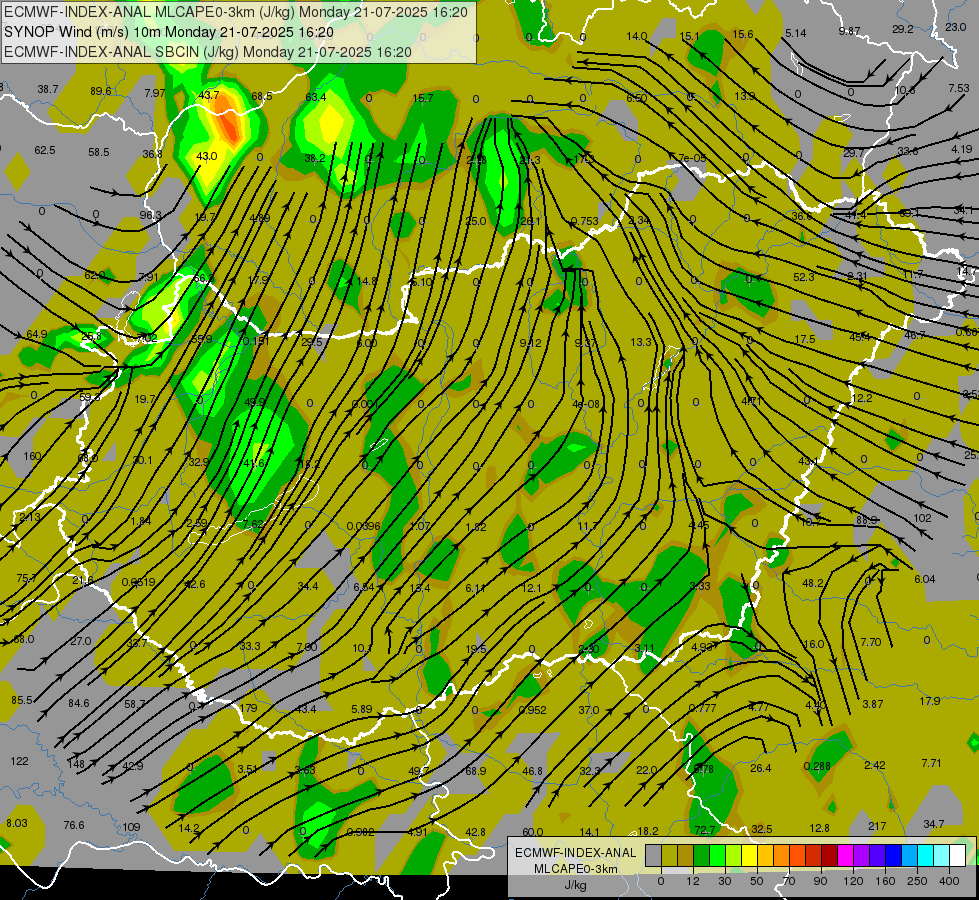Image resolution: width=979 pixels, height=900 pixels.
Task: Select the magenta swatch in the color scale
Action: coord(845,856)
